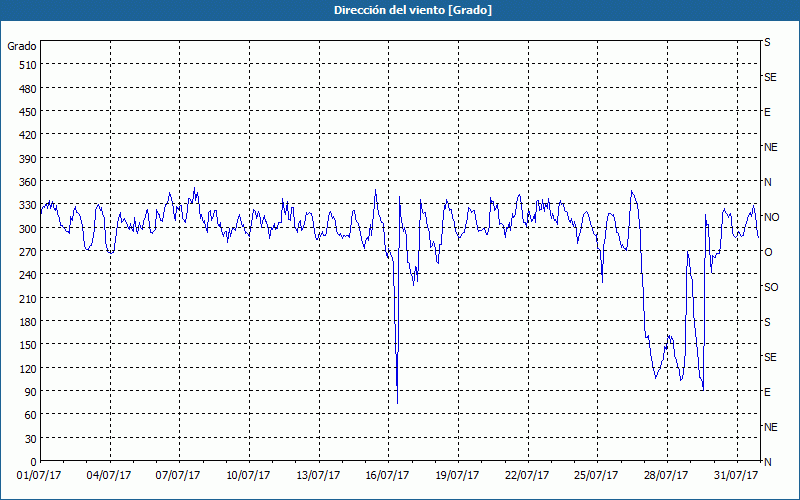
Task: Click the 300 degree axis value
Action: coord(28,229)
